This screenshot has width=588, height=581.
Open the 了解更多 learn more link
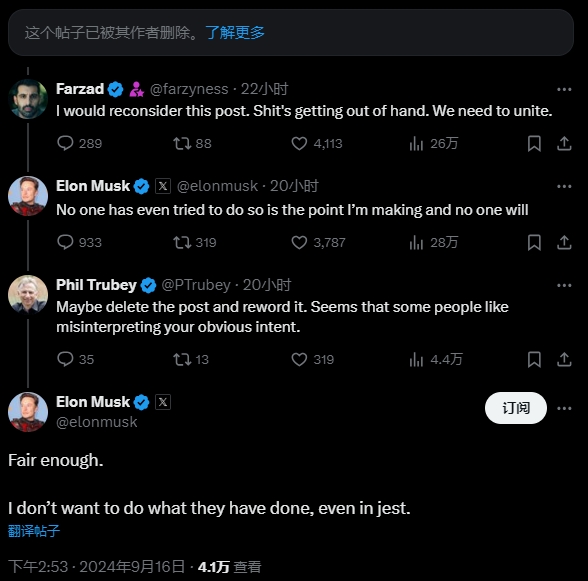(235, 33)
